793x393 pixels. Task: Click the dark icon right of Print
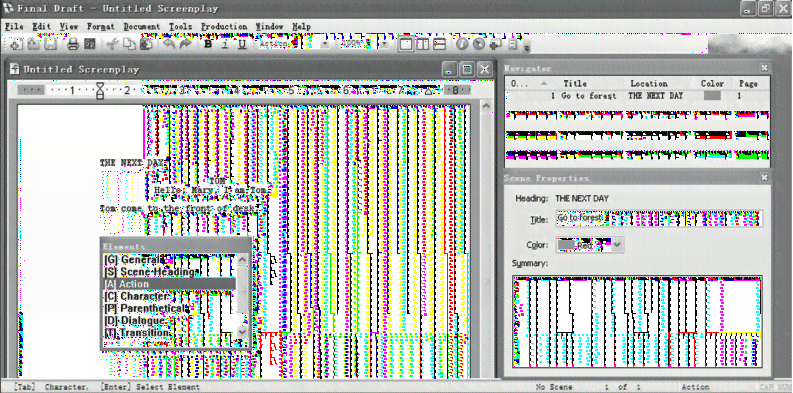tap(90, 45)
